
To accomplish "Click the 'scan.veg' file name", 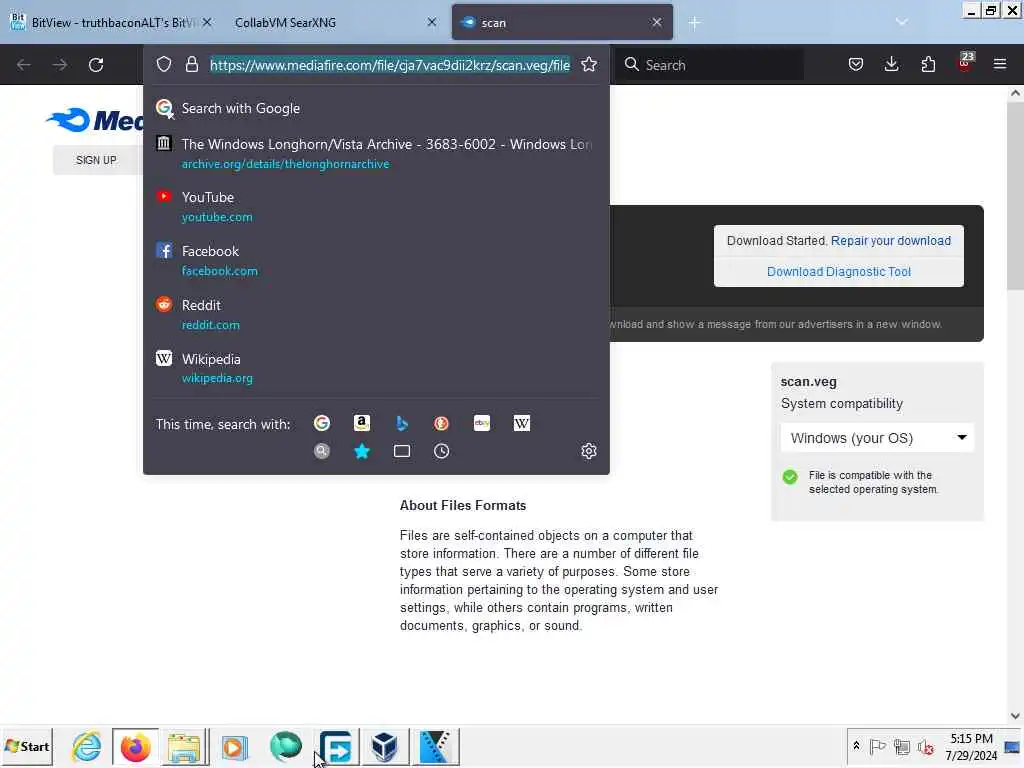I will (x=808, y=382).
